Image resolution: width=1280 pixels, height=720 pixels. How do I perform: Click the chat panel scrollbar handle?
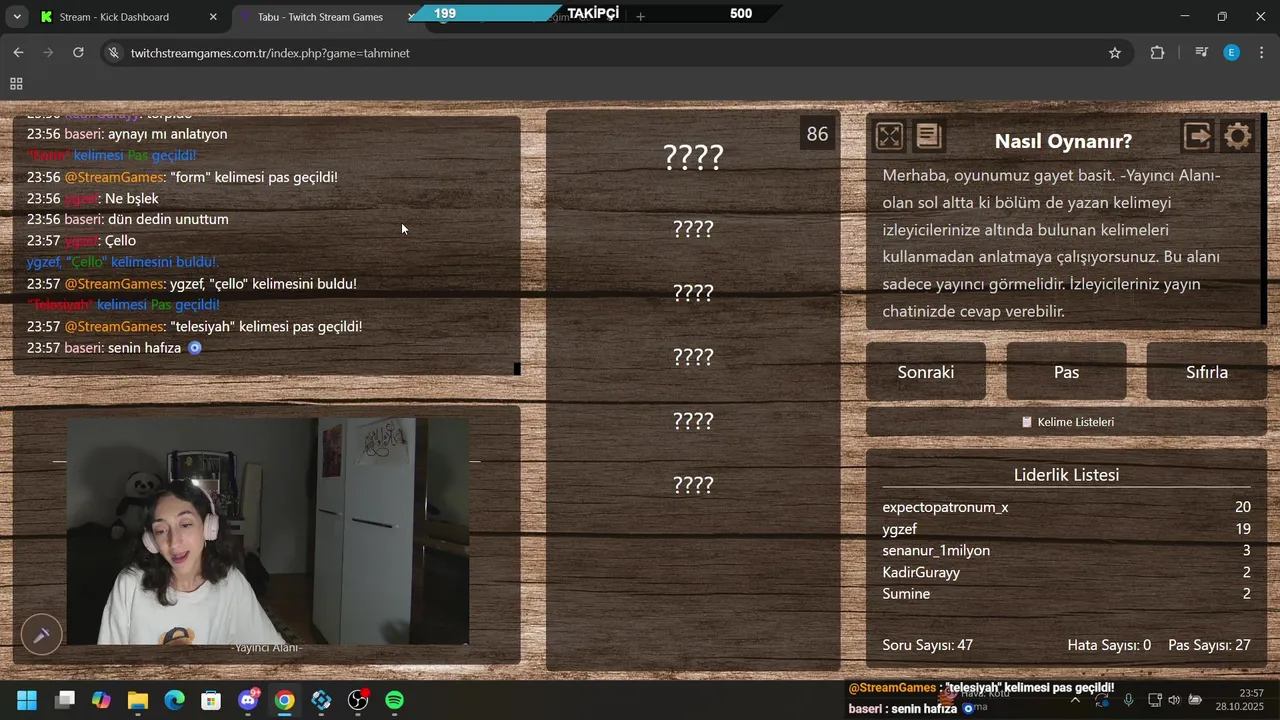click(x=517, y=369)
